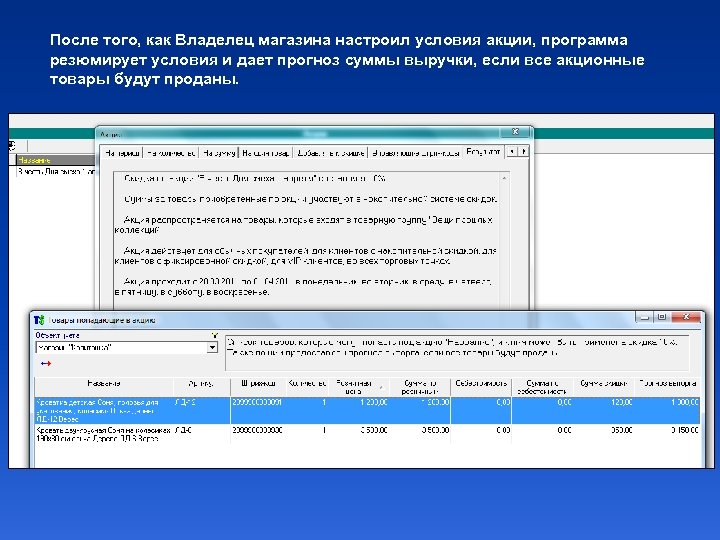
Task: Close the Акция dialog window
Action: coord(515,132)
